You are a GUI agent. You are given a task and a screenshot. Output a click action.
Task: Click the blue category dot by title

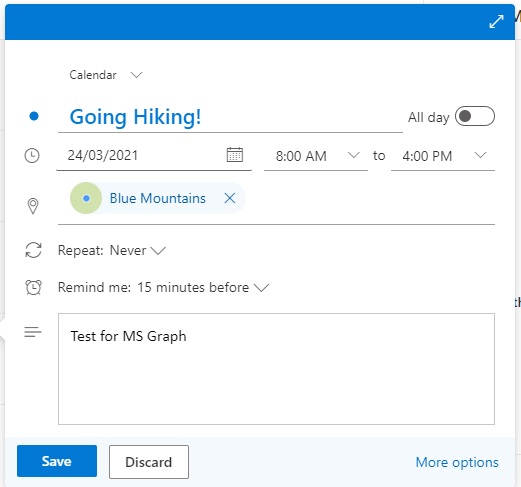[34, 116]
